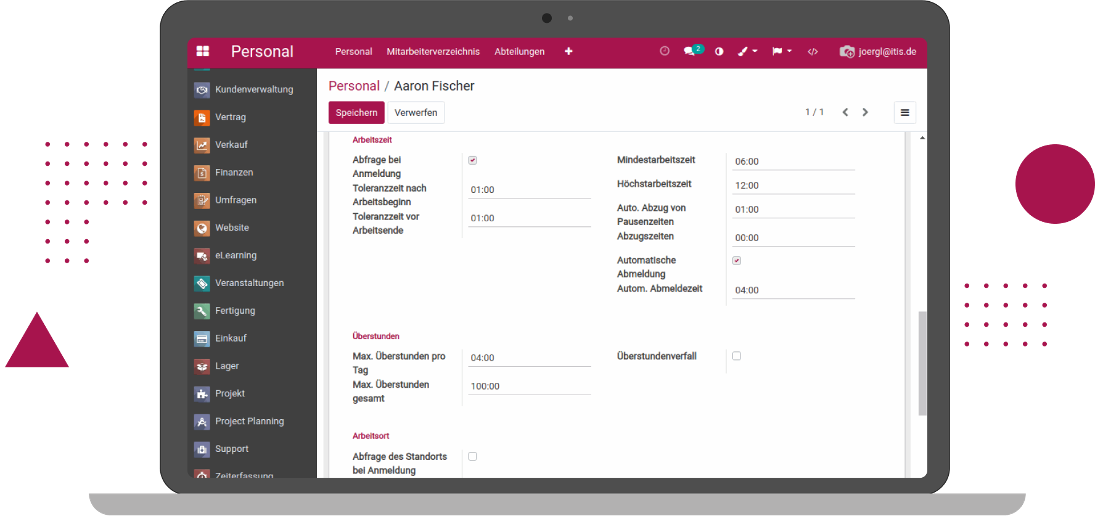Image resolution: width=1095 pixels, height=516 pixels.
Task: Enable Überstundenverfall checkbox
Action: tap(737, 356)
